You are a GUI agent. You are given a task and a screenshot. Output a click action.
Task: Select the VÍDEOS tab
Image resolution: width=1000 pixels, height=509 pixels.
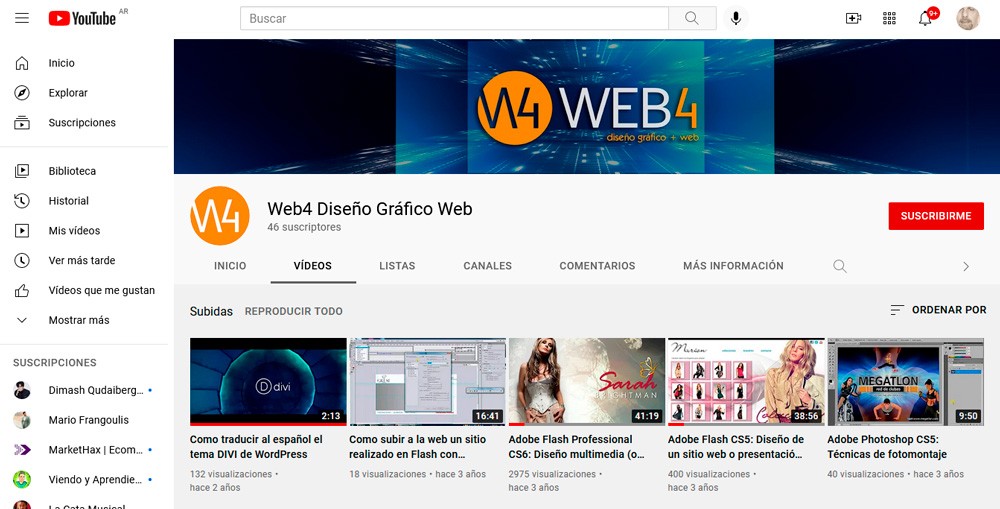(312, 266)
